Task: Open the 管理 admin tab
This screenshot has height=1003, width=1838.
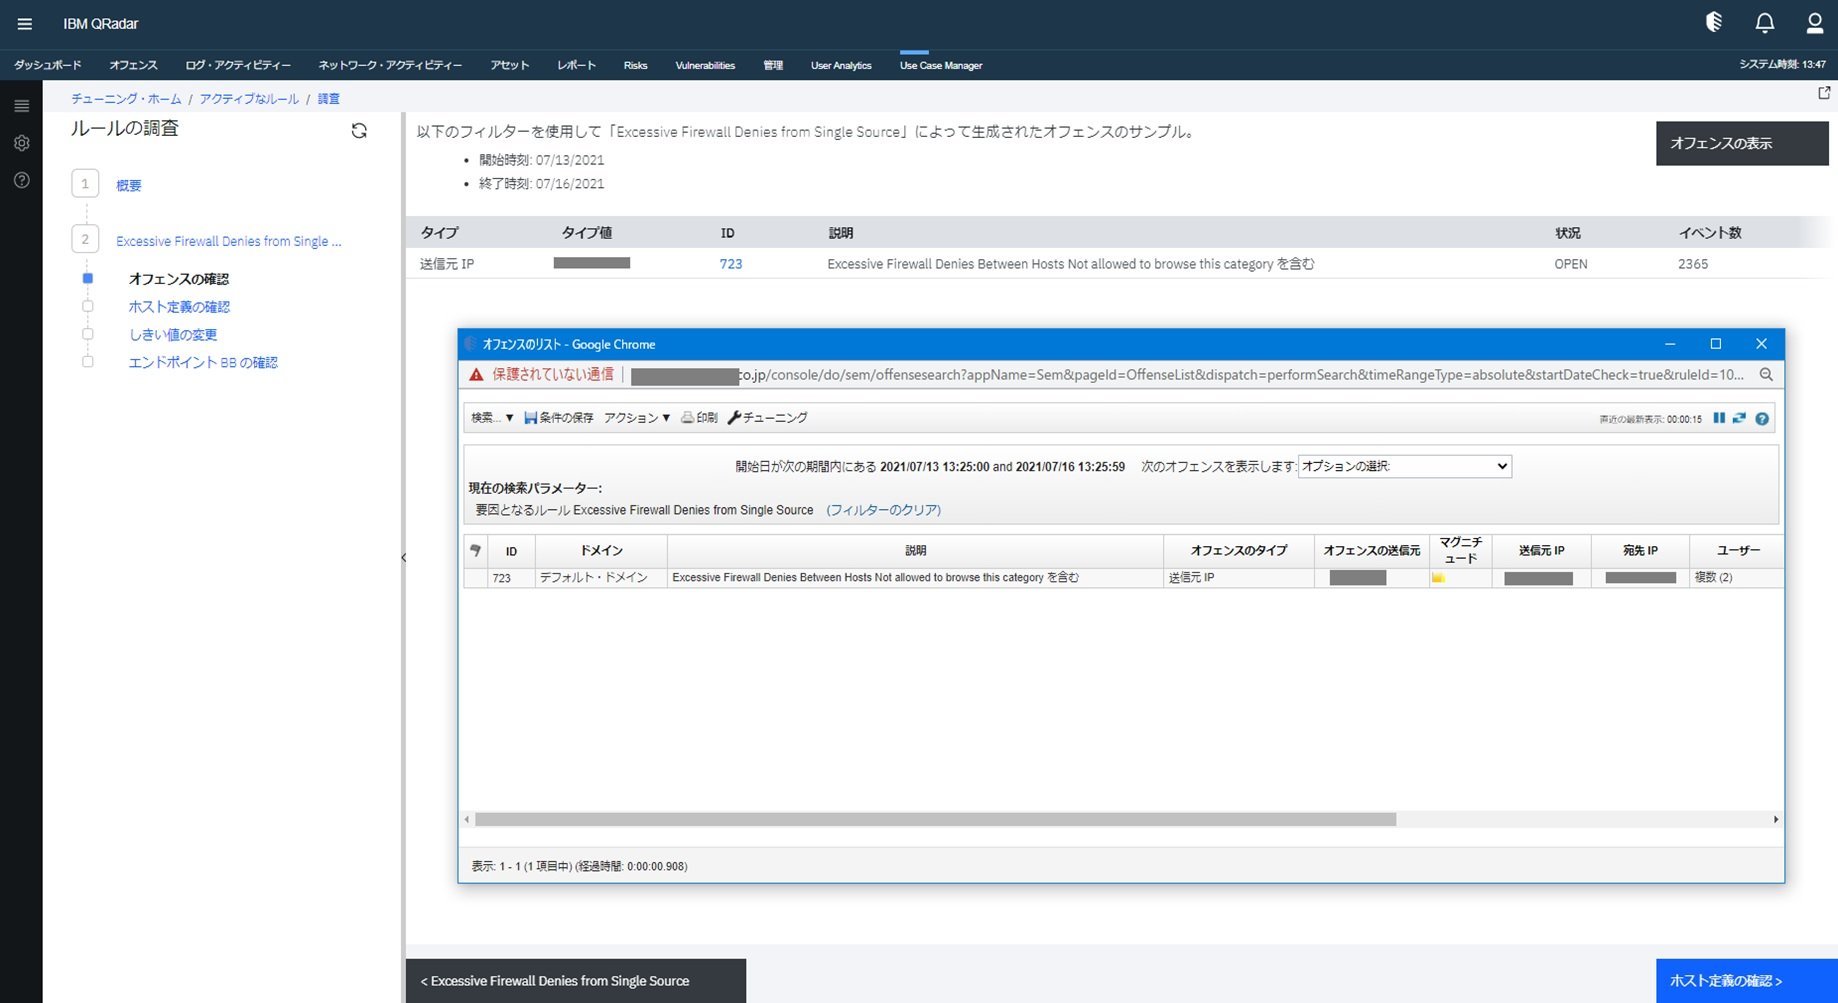Action: pos(773,65)
